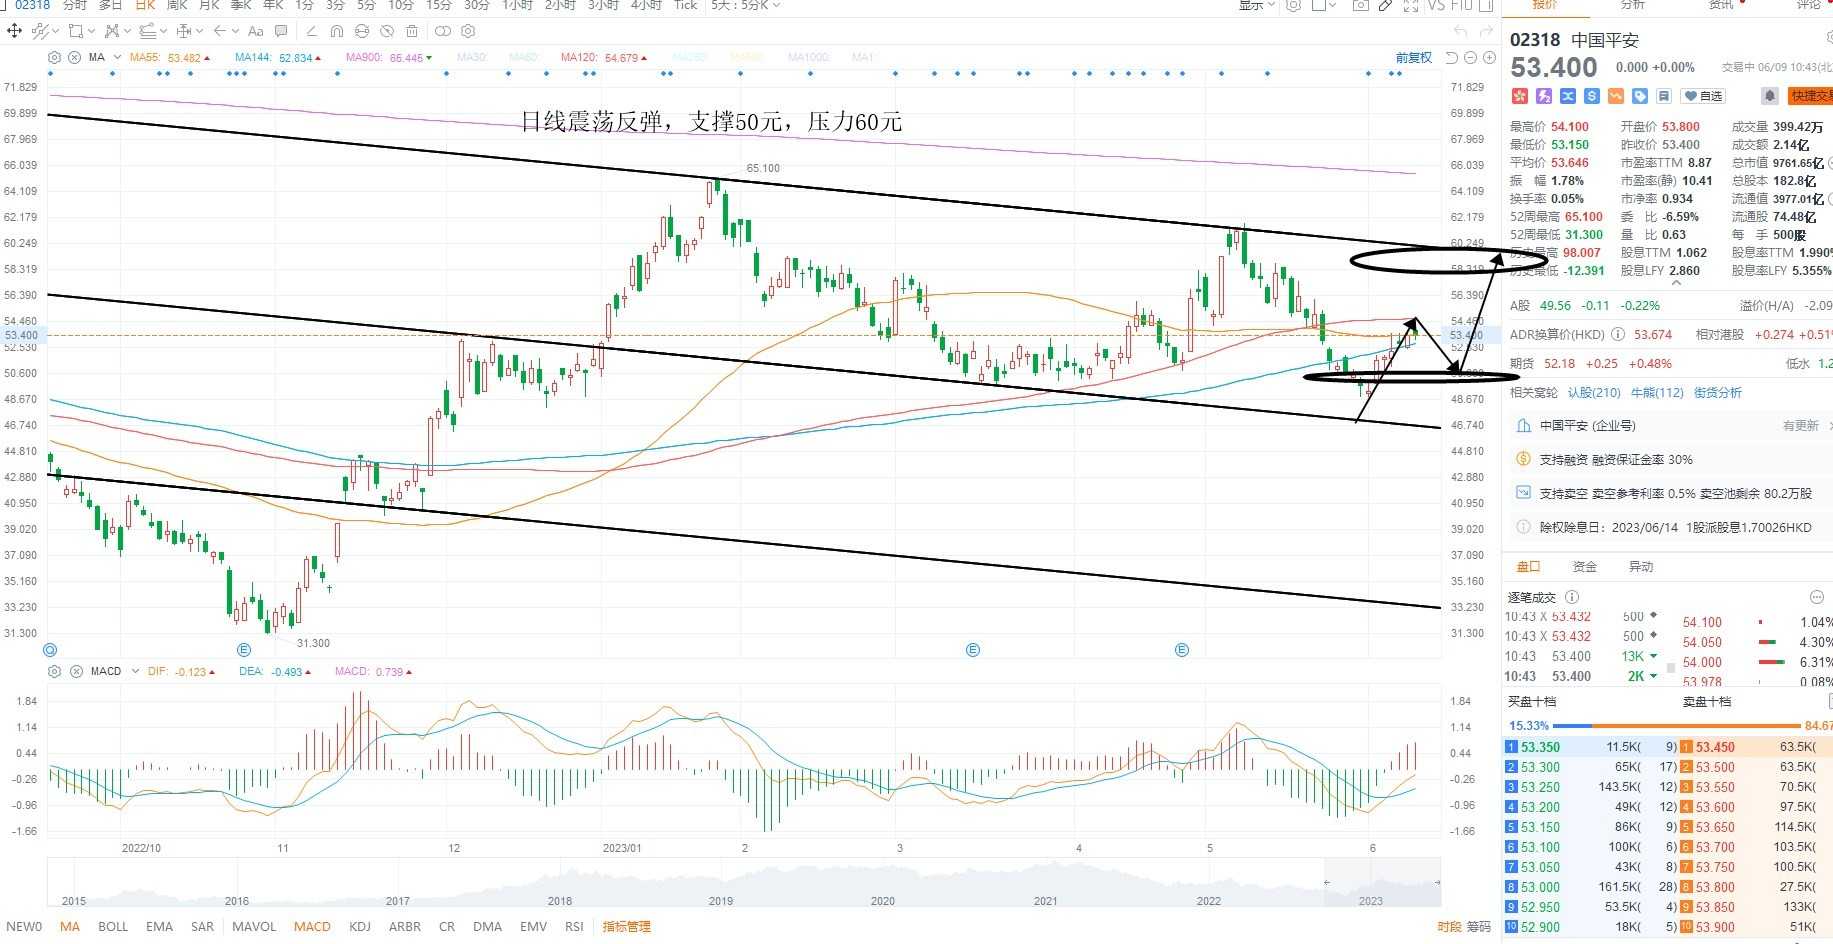
Task: Click the 前复权 adjustment link
Action: coord(1414,58)
